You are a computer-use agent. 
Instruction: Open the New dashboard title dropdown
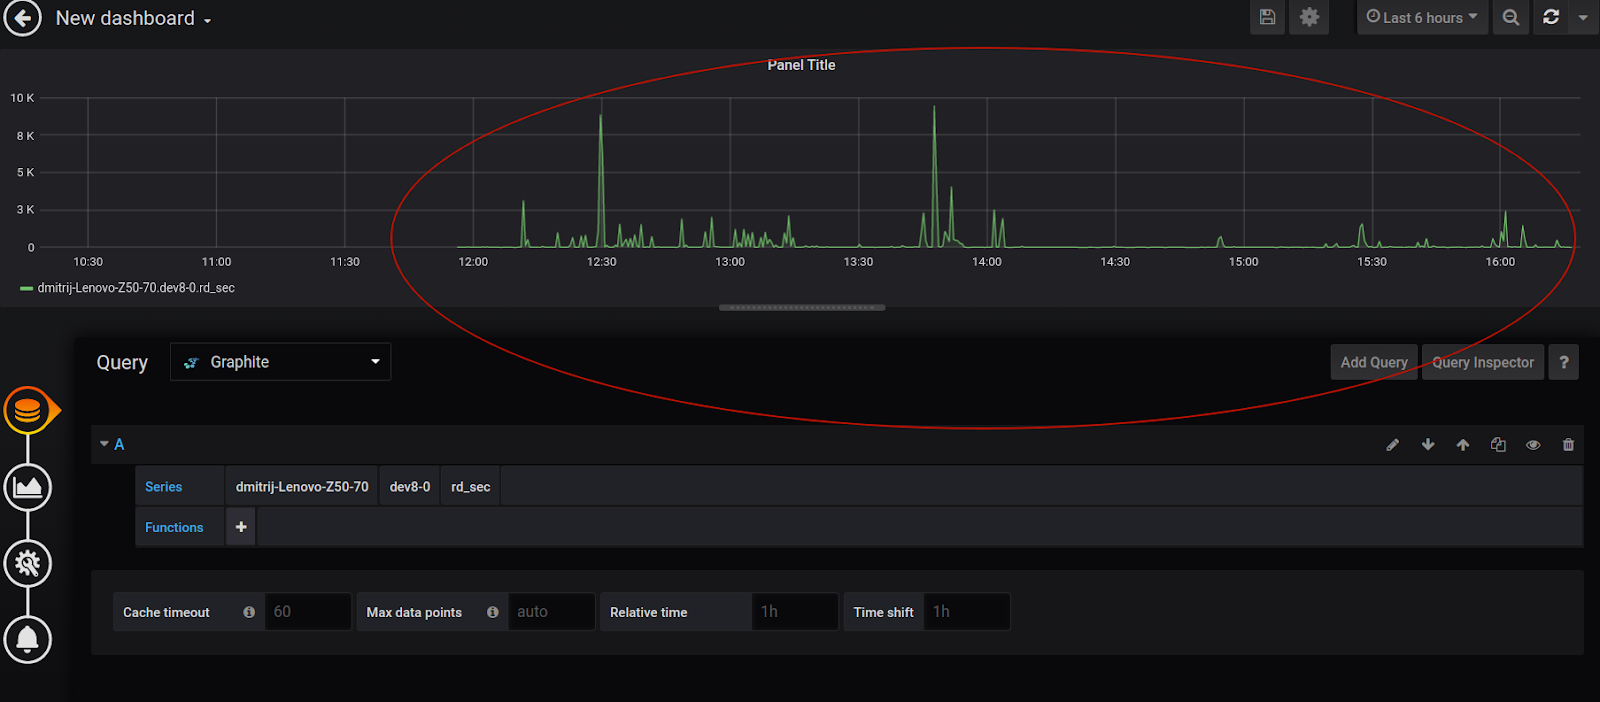tap(133, 18)
